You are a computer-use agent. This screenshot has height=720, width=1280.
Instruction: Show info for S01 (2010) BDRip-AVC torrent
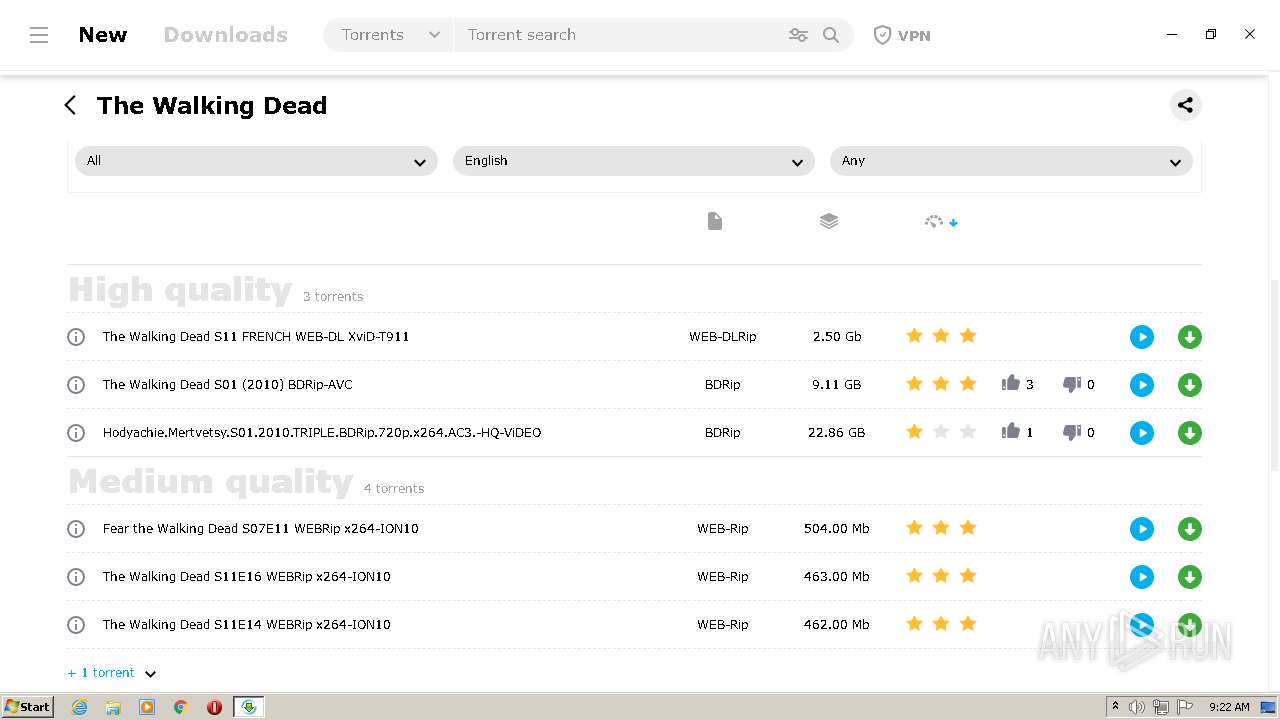76,385
